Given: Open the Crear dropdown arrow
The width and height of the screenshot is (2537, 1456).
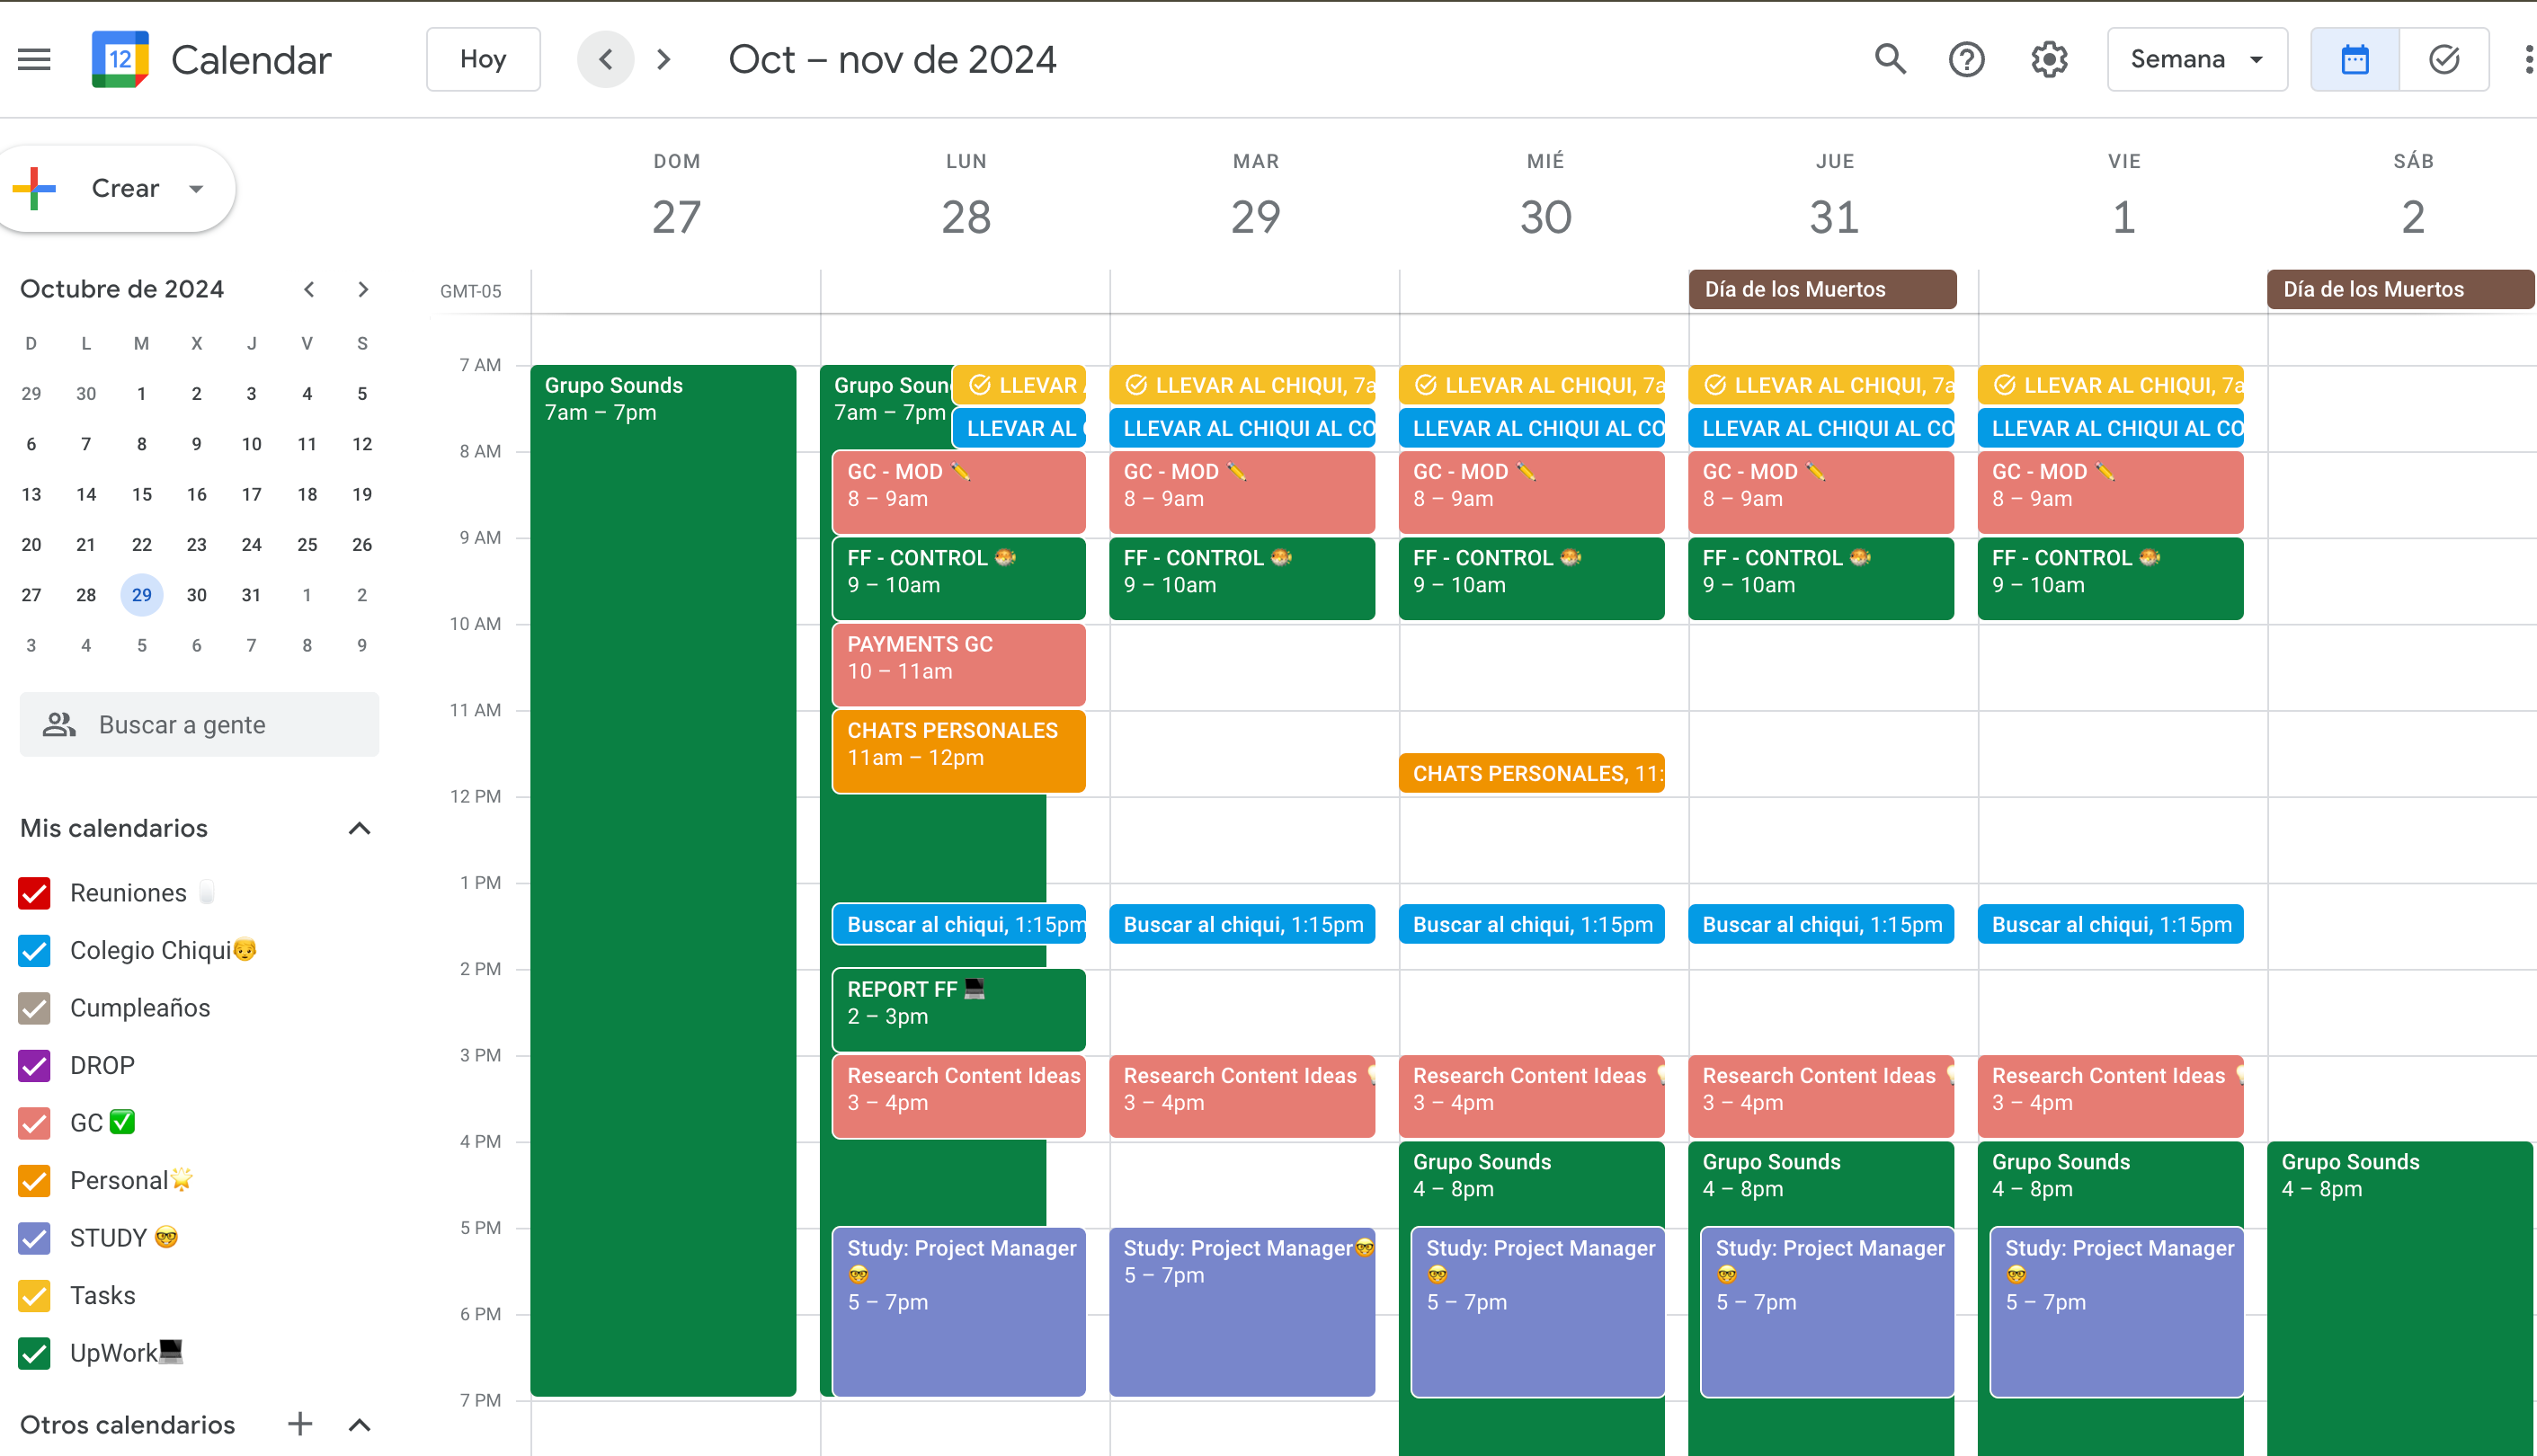Looking at the screenshot, I should tap(196, 188).
